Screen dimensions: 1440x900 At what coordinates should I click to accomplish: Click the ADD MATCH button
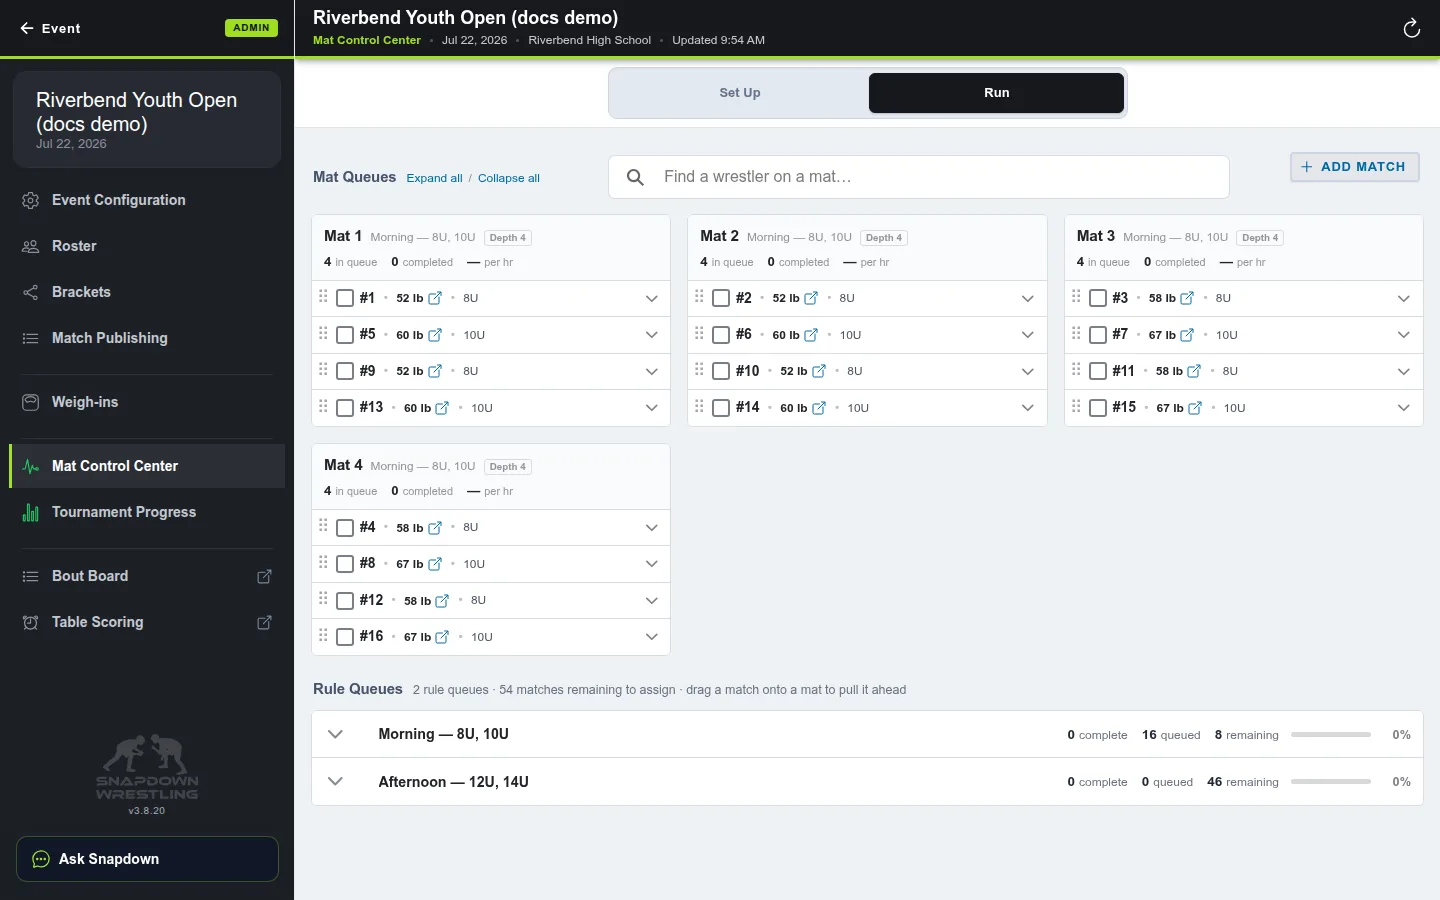point(1354,167)
